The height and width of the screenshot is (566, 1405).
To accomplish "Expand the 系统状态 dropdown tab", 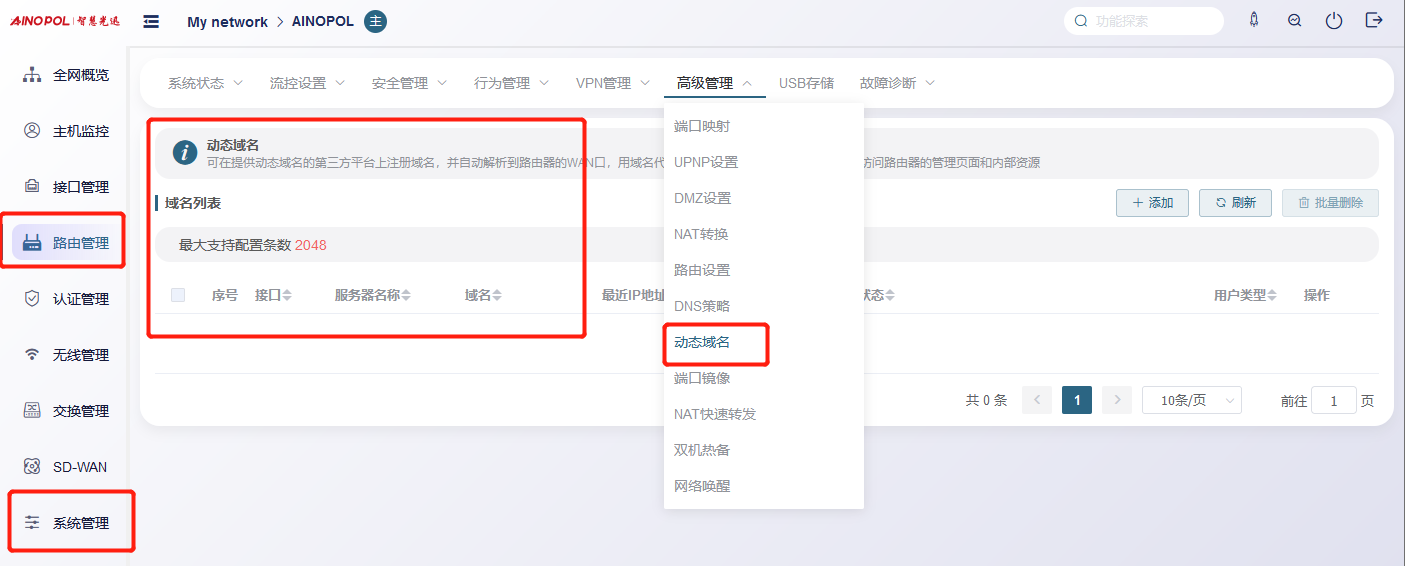I will click(206, 83).
